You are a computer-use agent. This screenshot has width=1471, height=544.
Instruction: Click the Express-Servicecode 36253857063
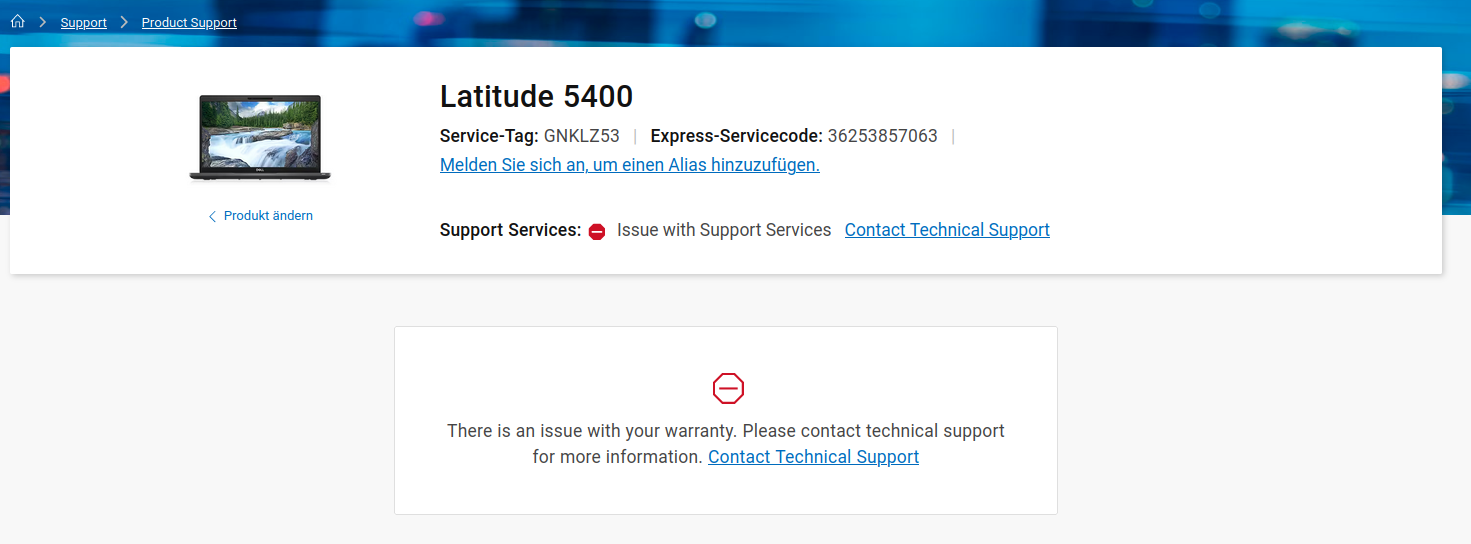click(883, 136)
